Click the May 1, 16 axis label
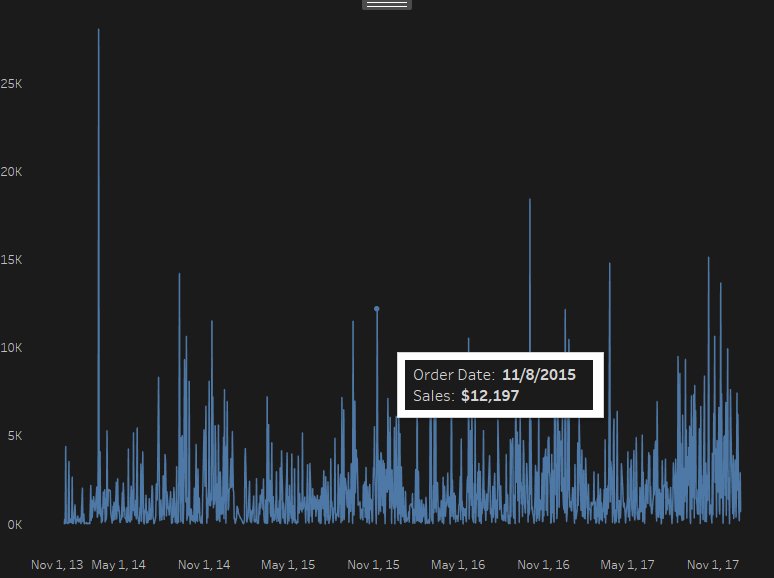 [x=458, y=565]
